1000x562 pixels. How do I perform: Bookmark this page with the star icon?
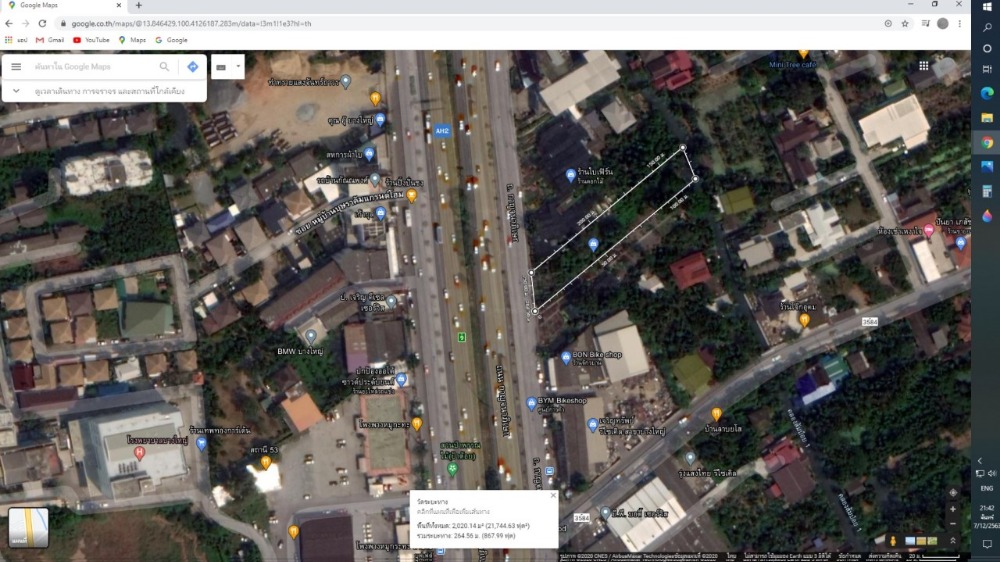click(905, 23)
